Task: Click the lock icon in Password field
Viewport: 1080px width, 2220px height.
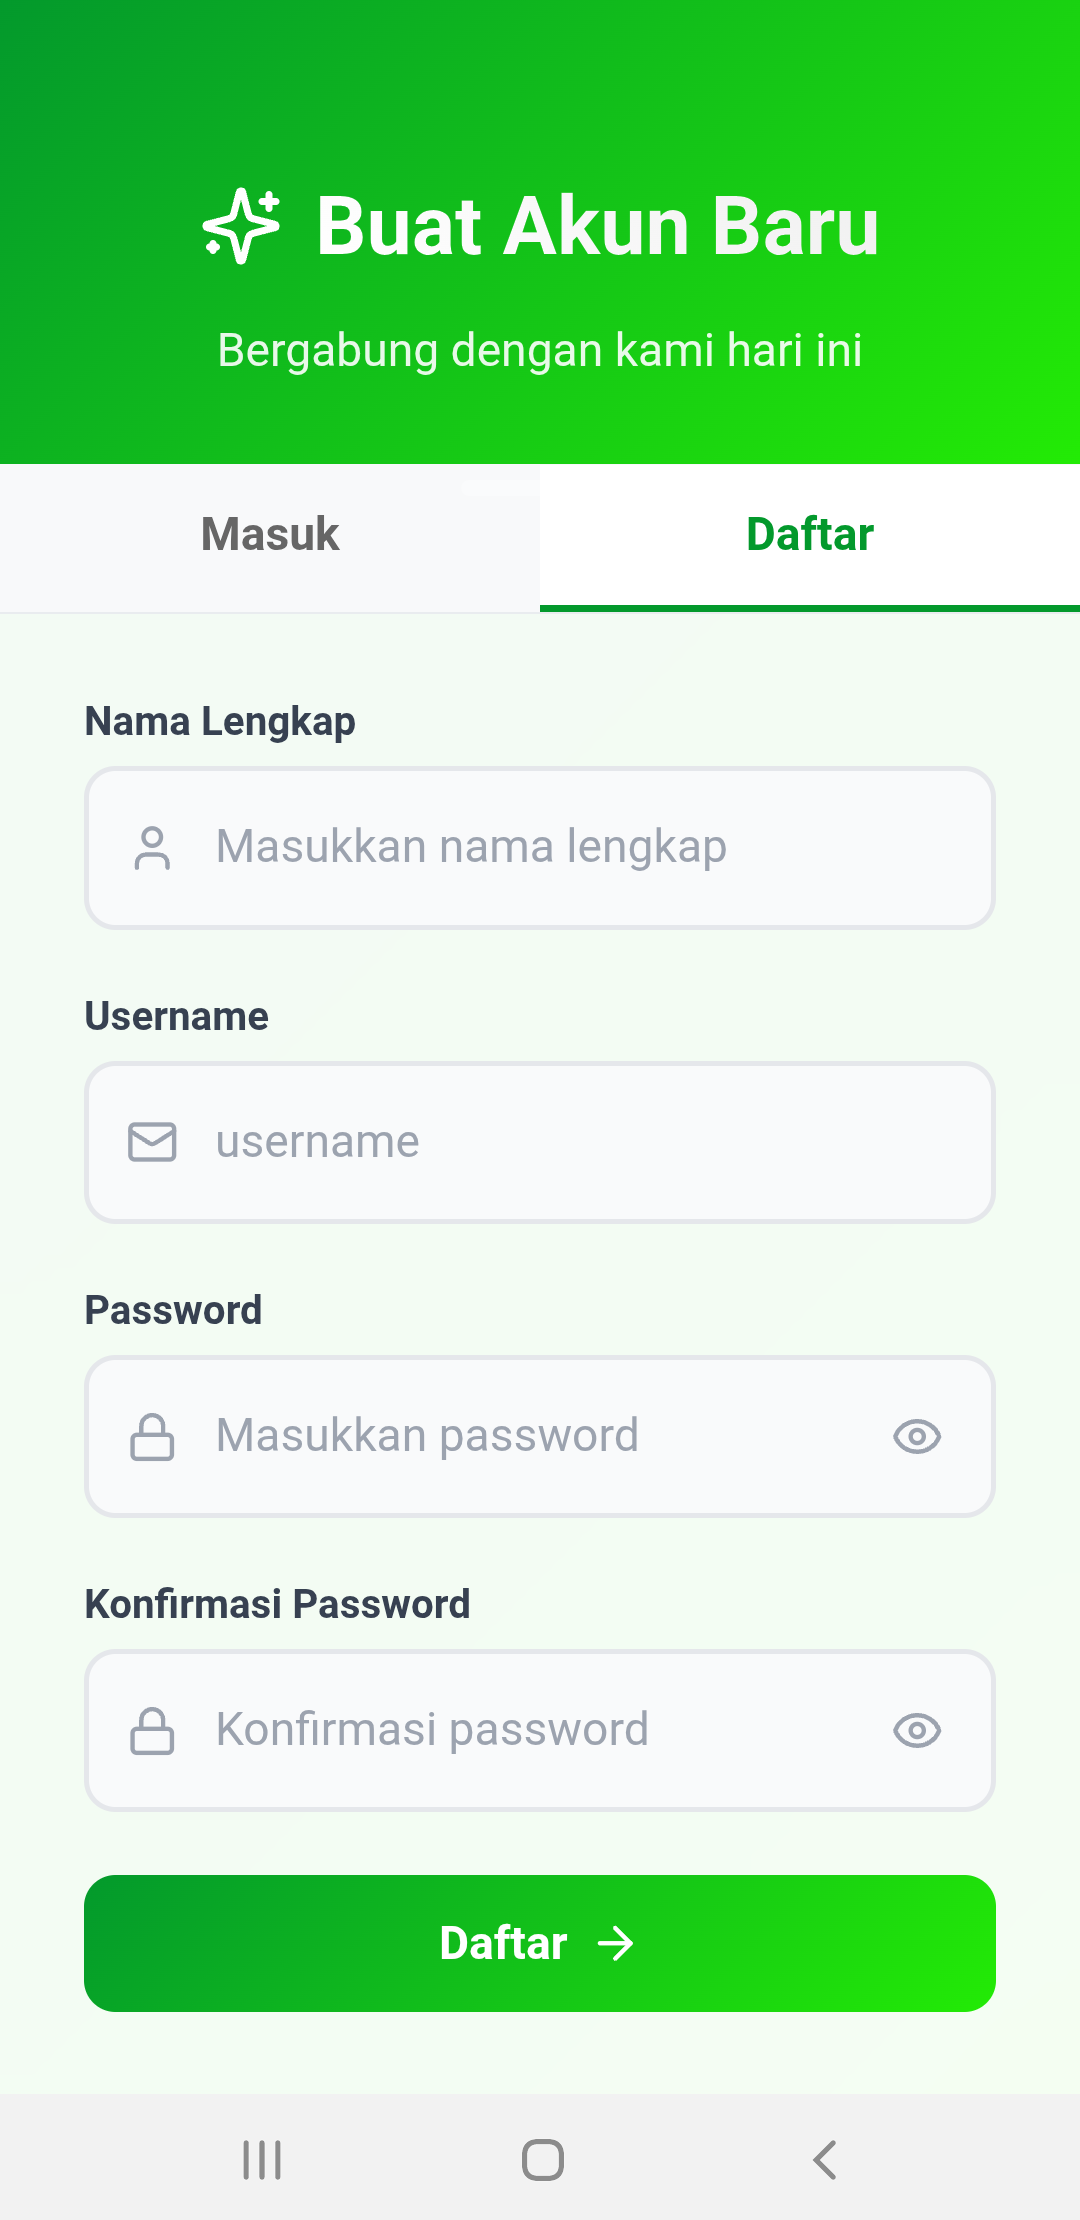Action: coord(152,1436)
